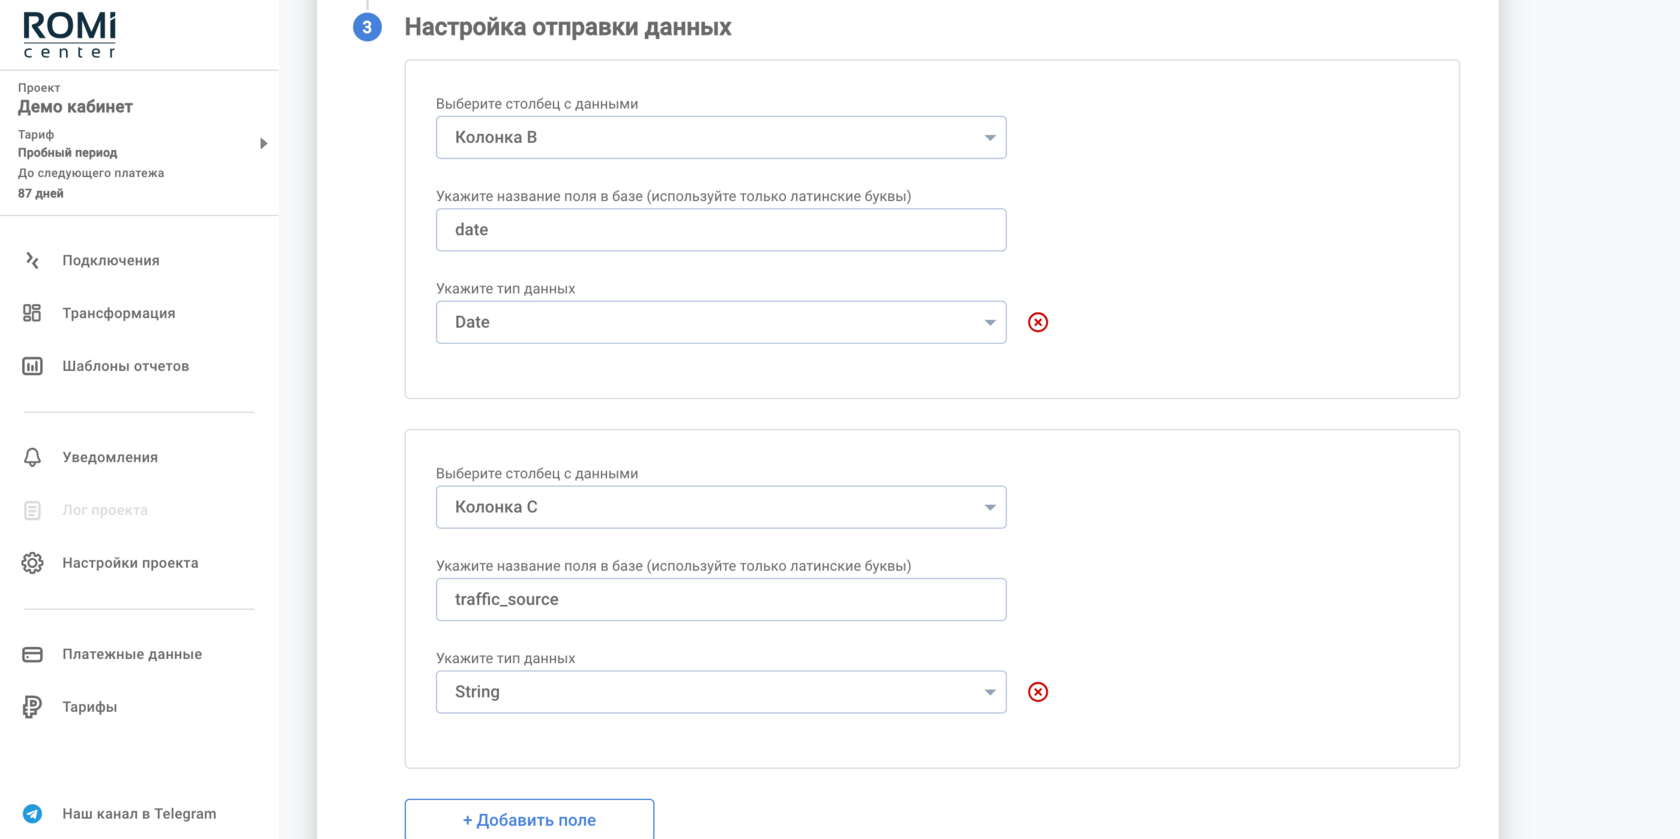
Task: Click the Демо кабинет project name
Action: point(75,107)
